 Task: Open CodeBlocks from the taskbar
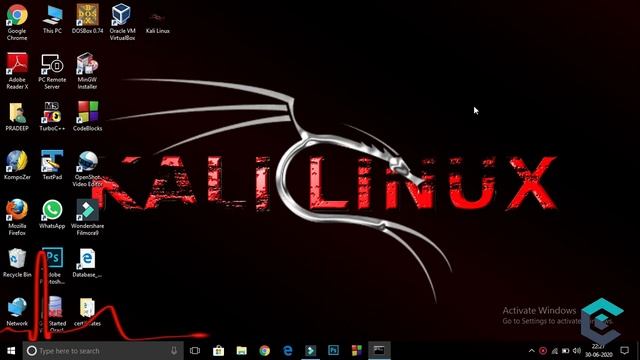coord(357,351)
